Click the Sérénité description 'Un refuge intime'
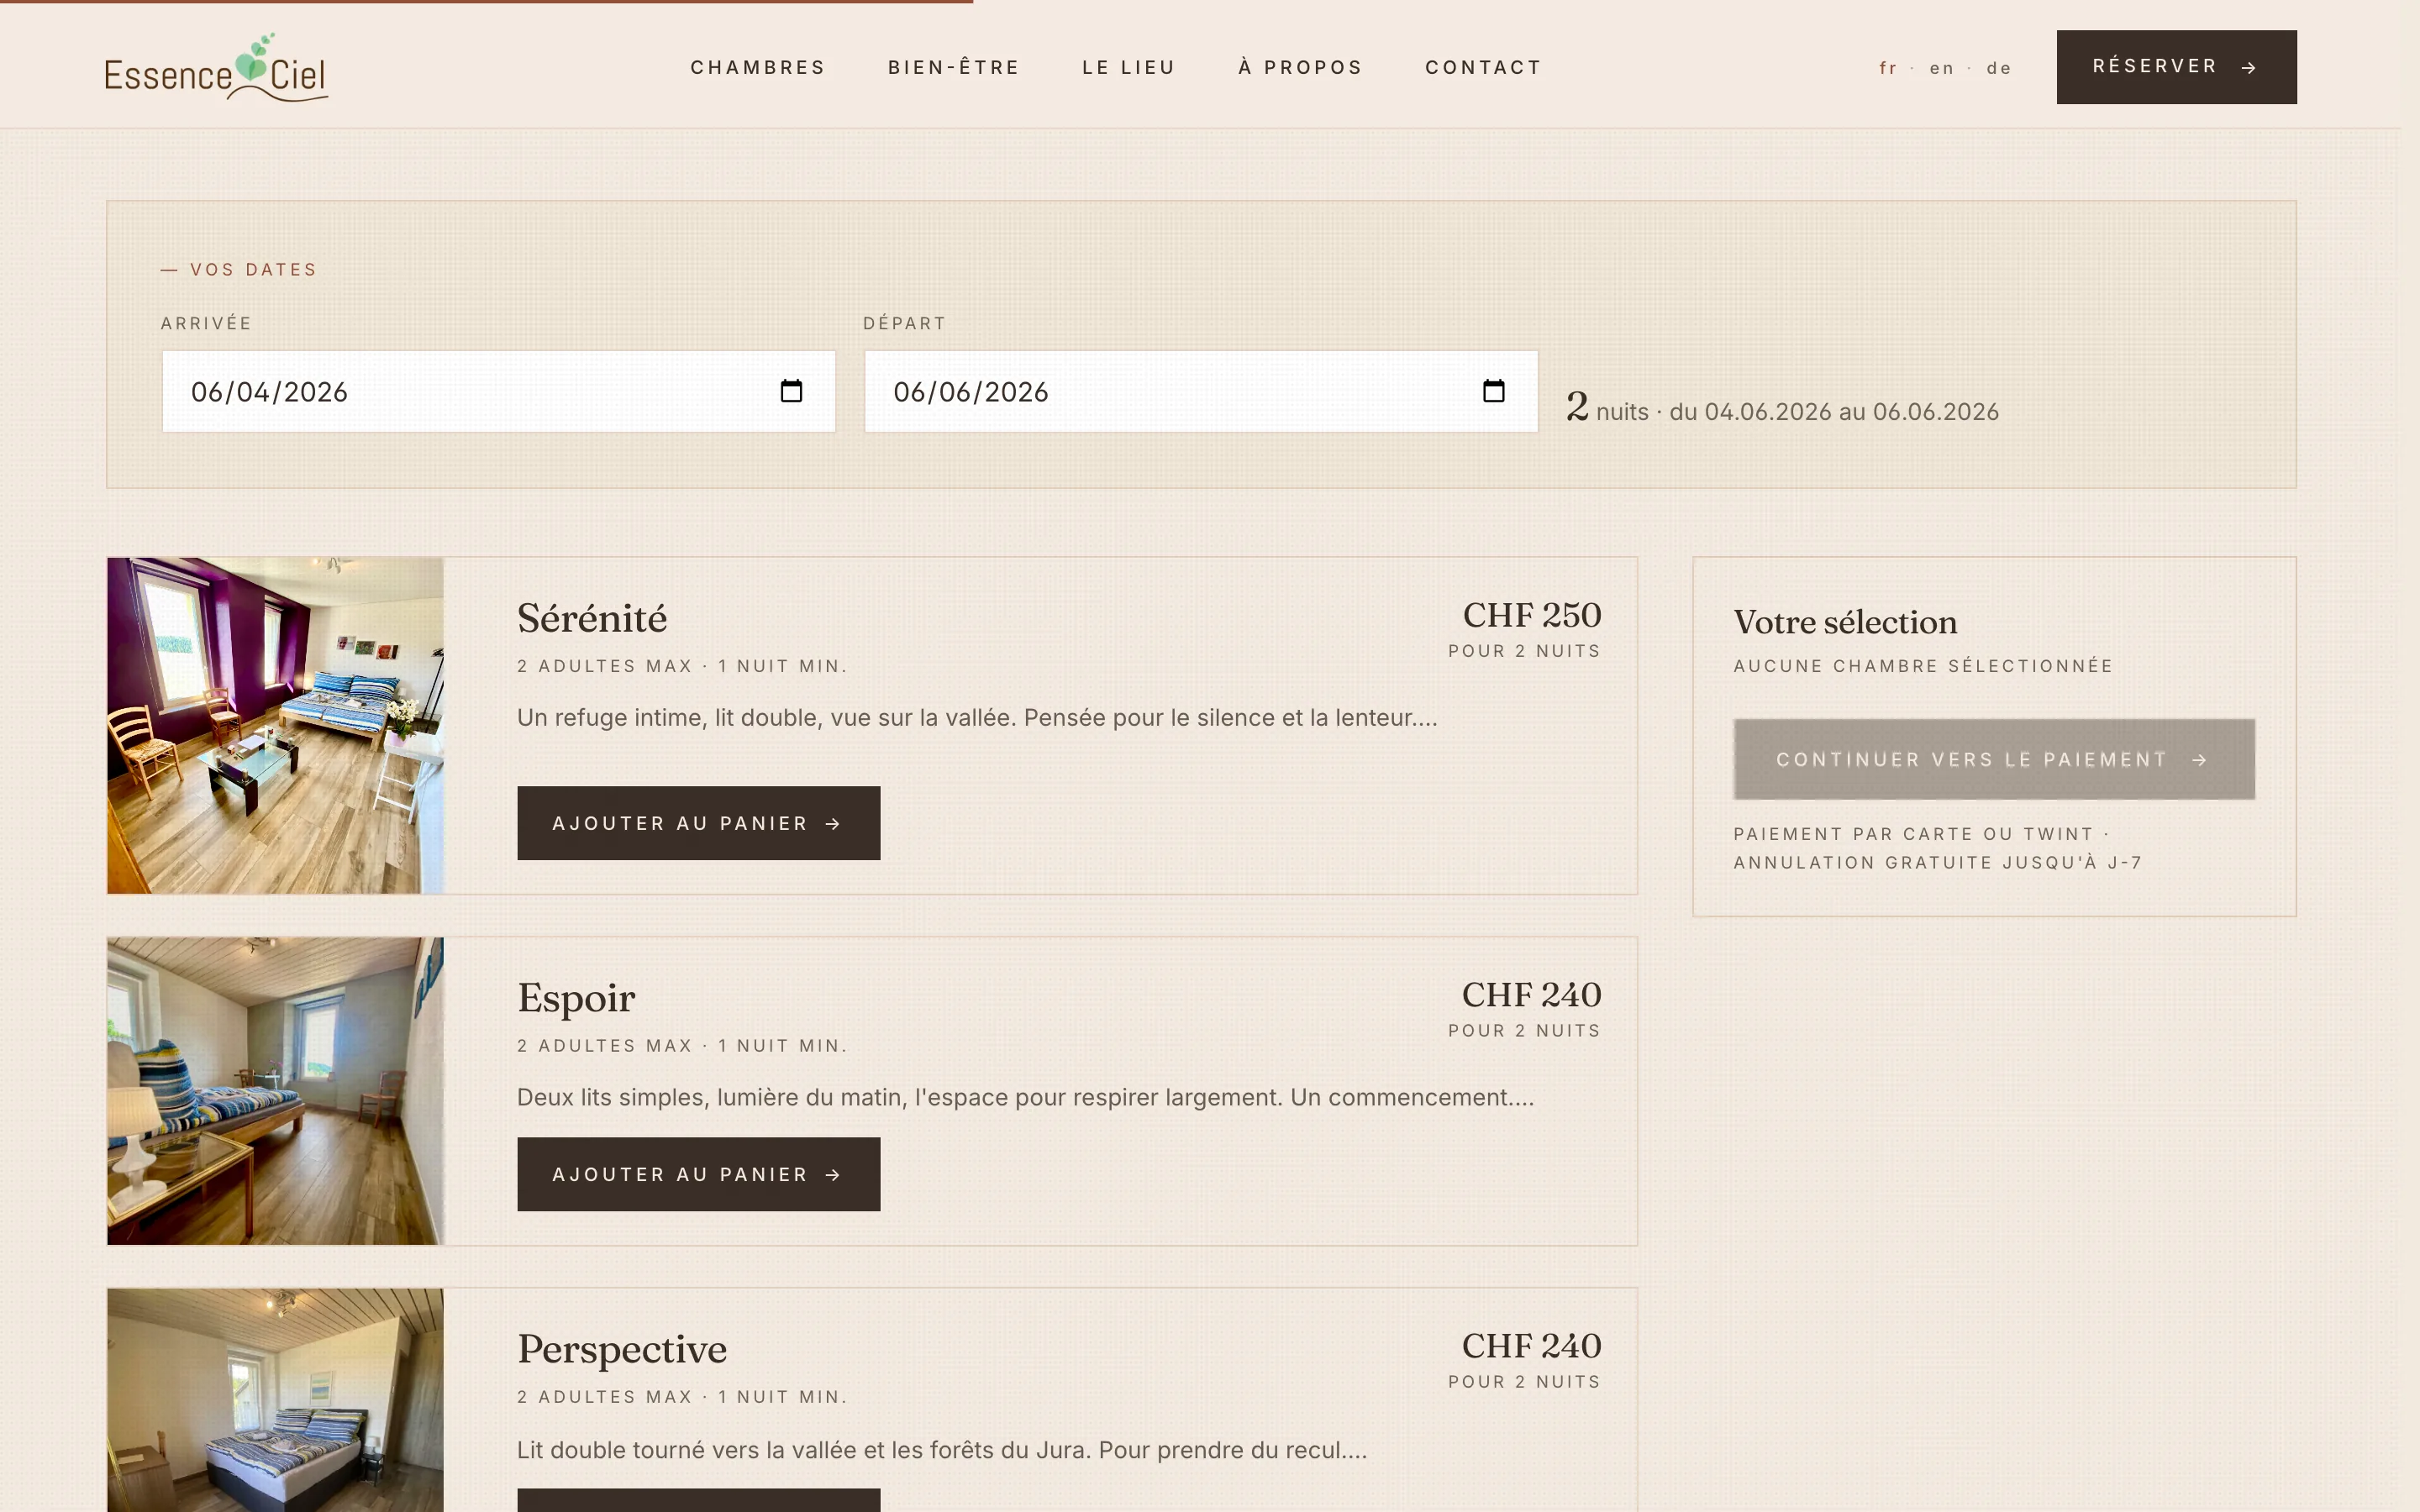This screenshot has width=2420, height=1512. point(977,717)
